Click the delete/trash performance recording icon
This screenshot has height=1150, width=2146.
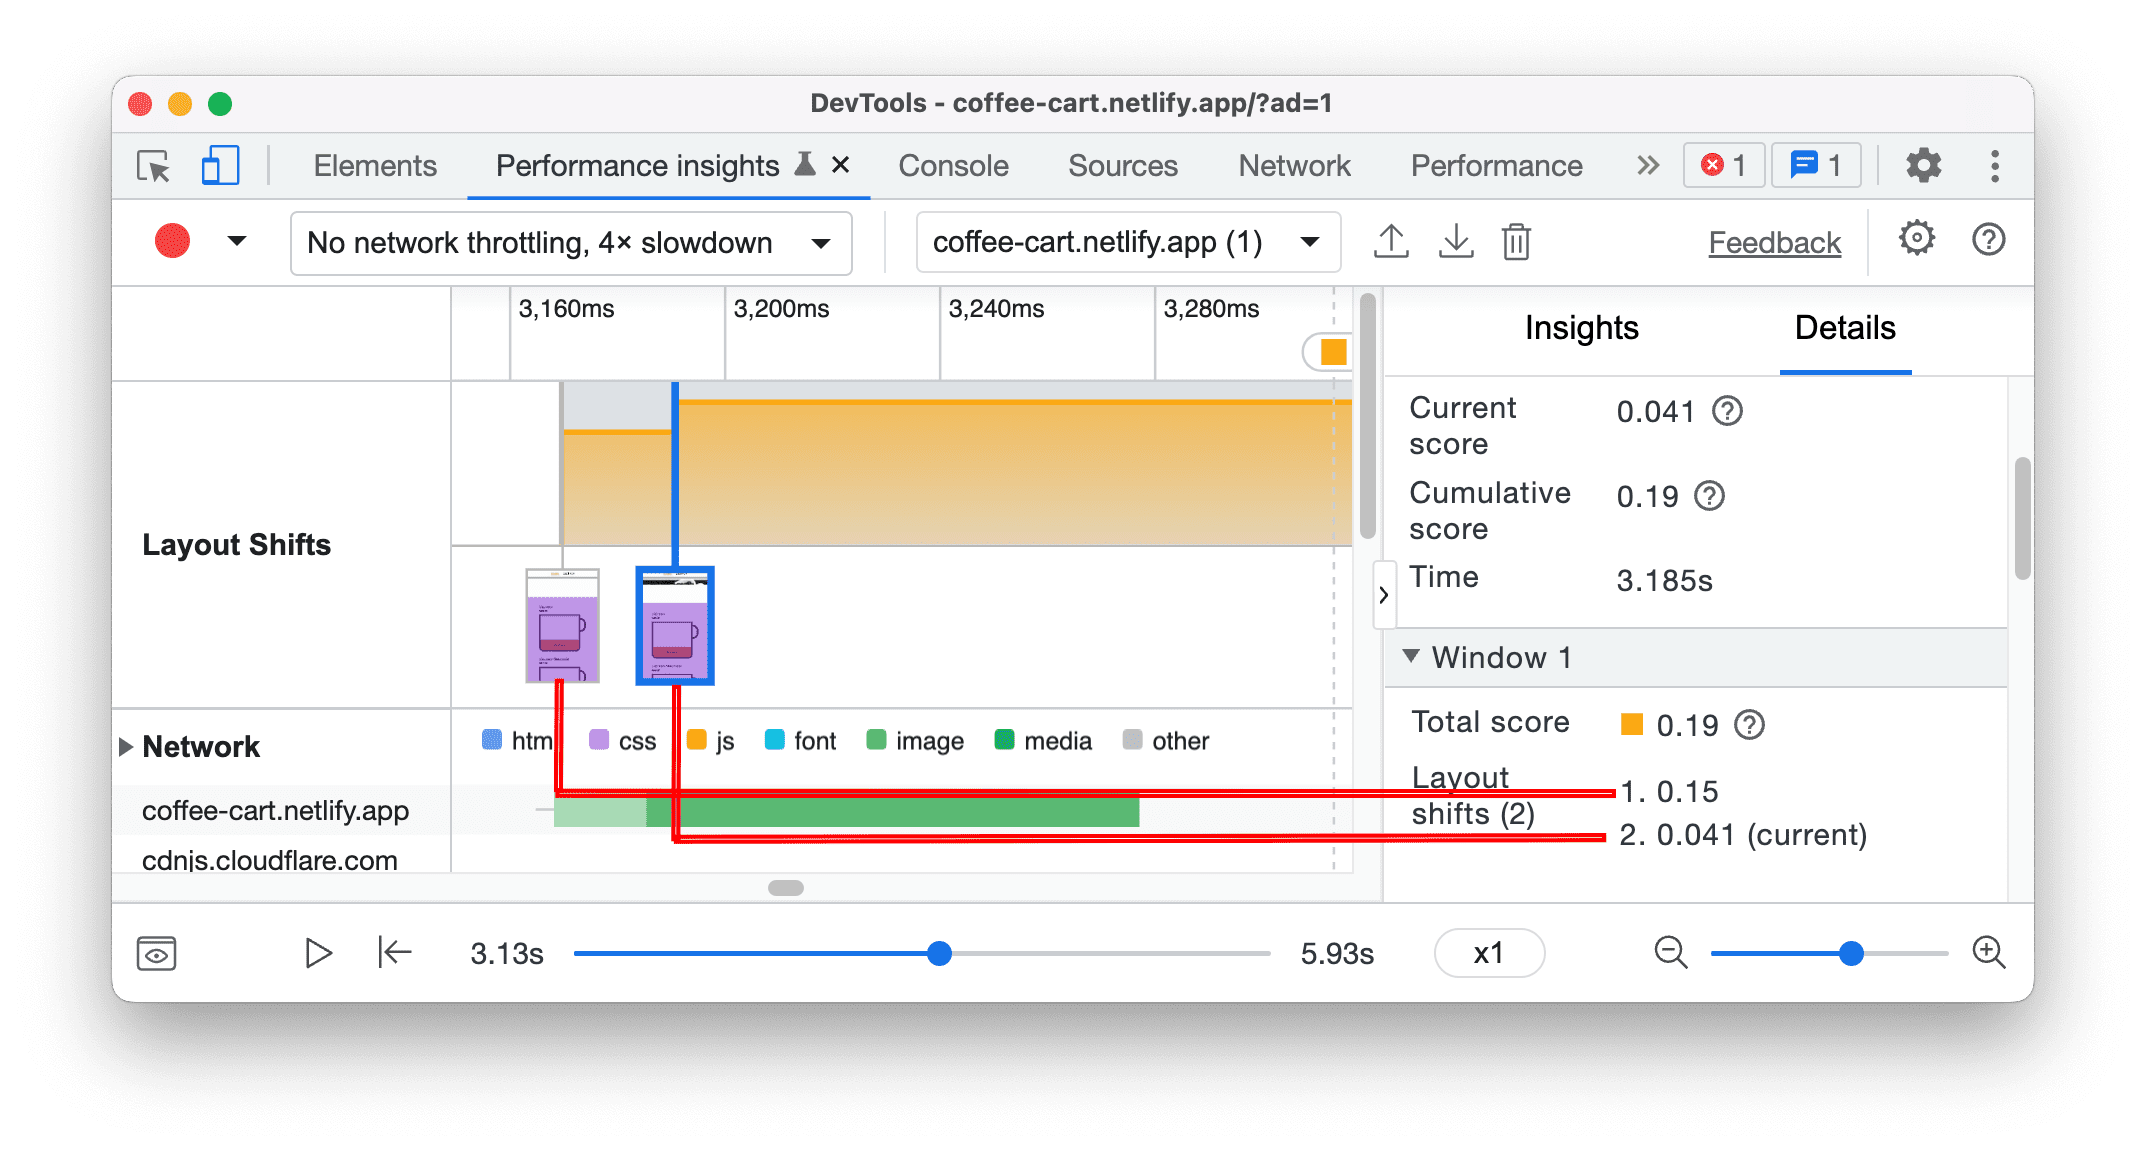[x=1520, y=240]
